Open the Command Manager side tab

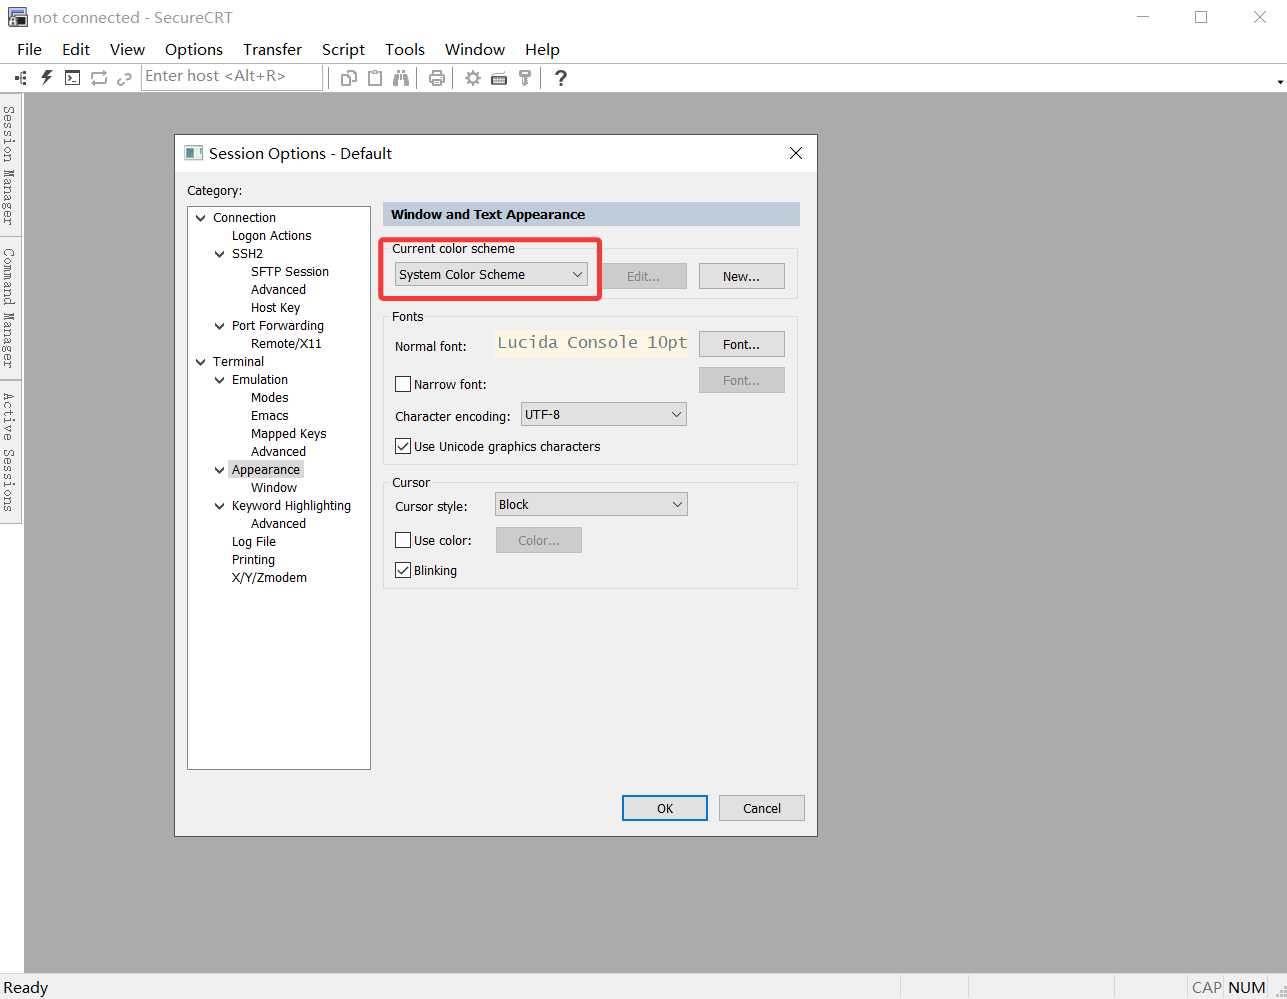[9, 308]
